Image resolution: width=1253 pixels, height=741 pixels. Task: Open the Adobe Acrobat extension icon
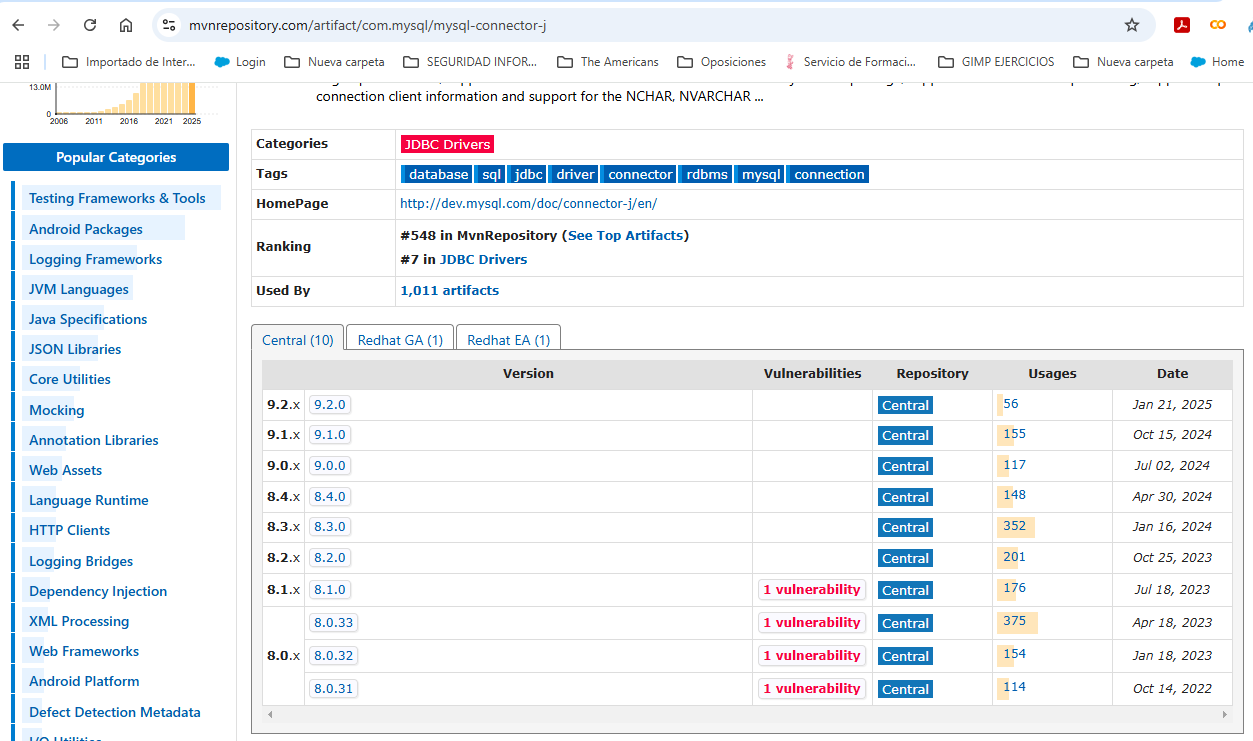pos(1182,25)
